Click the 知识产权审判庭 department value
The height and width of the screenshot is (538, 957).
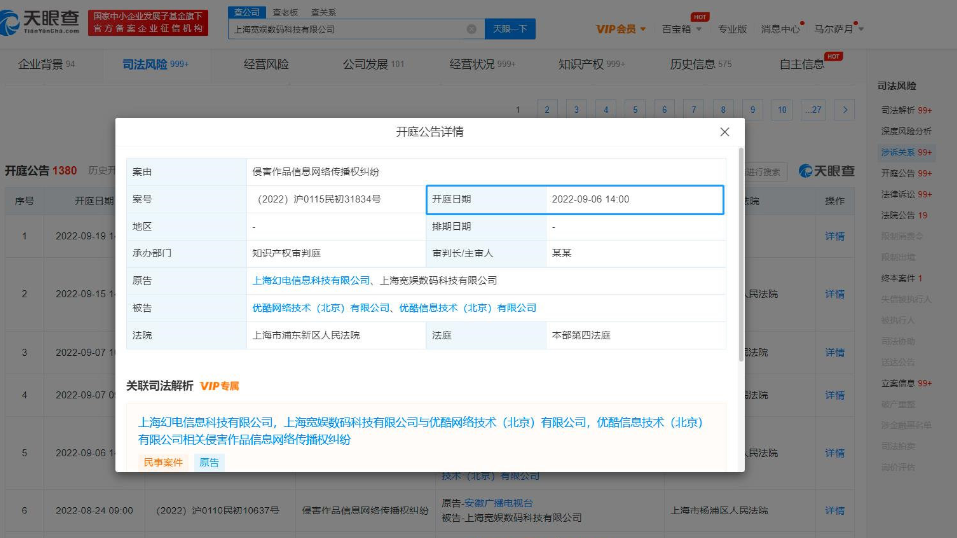click(x=286, y=253)
